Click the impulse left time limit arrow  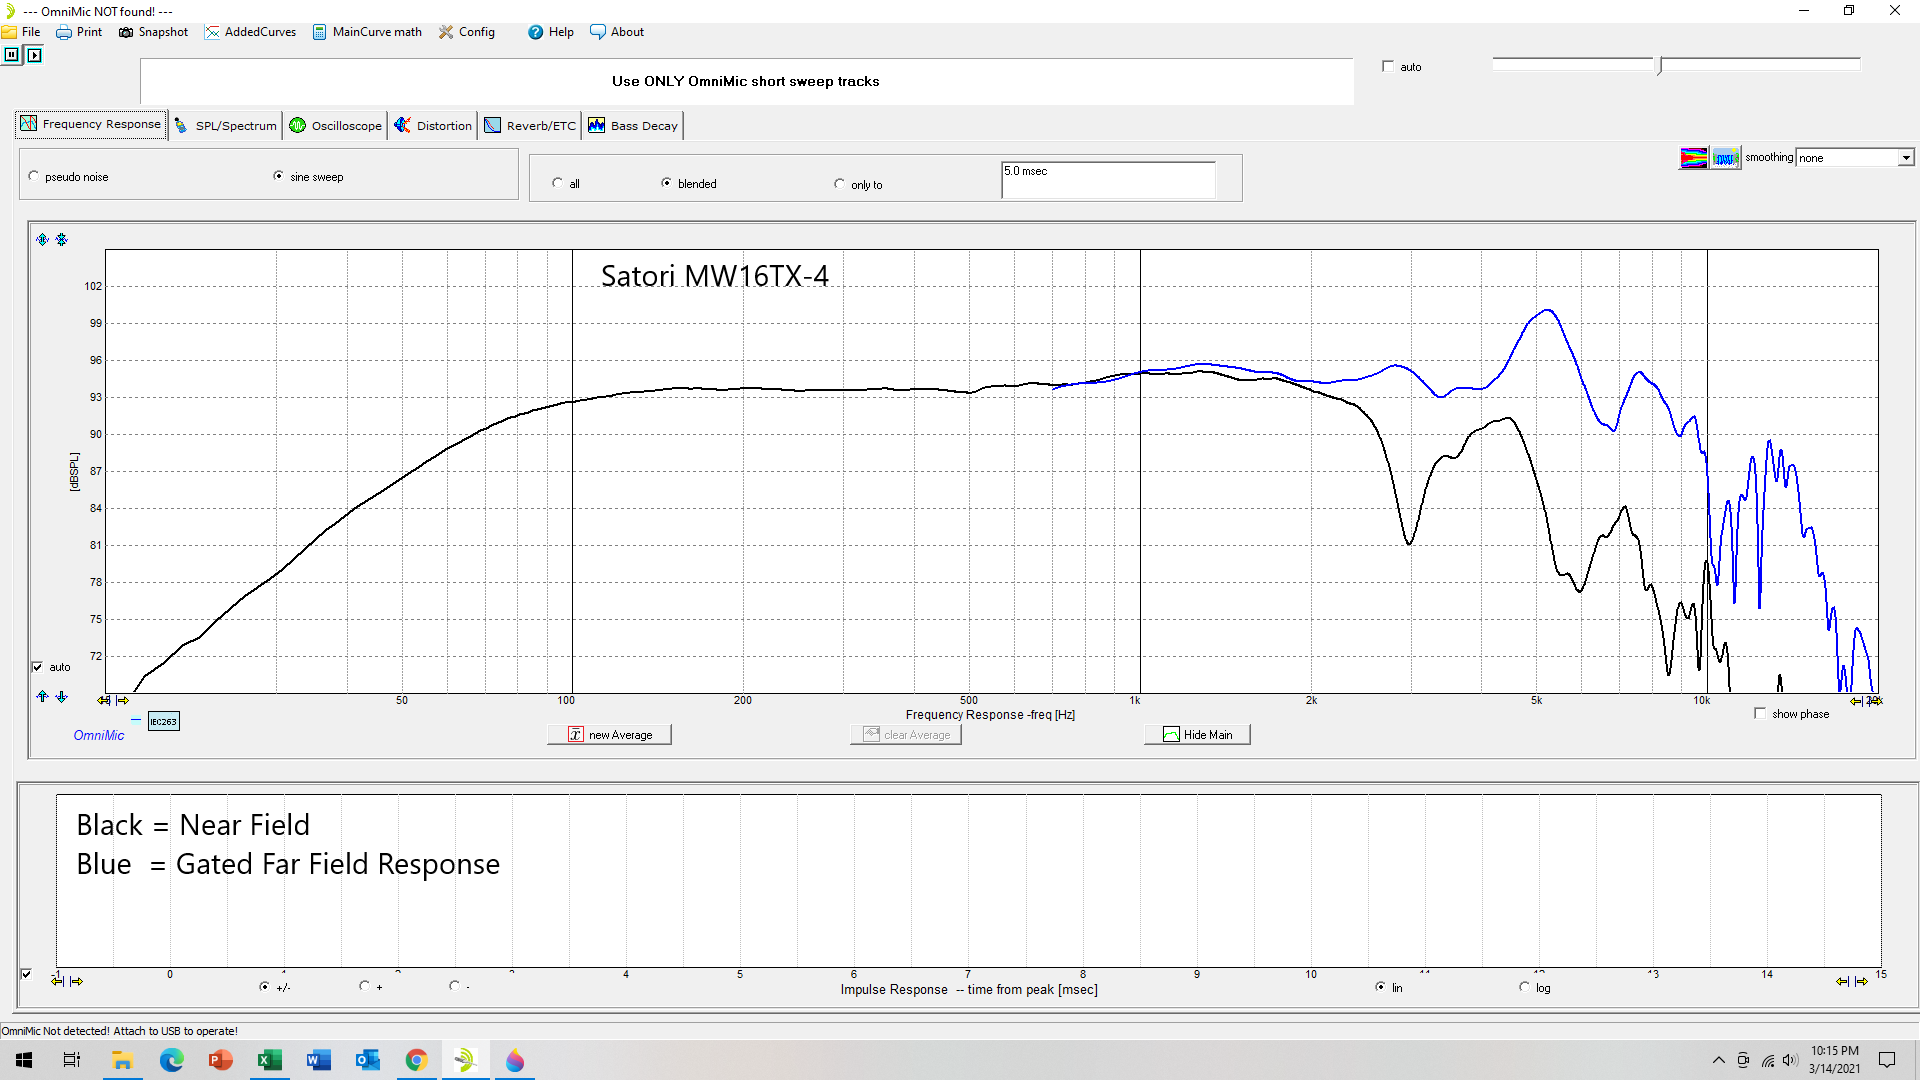58,981
